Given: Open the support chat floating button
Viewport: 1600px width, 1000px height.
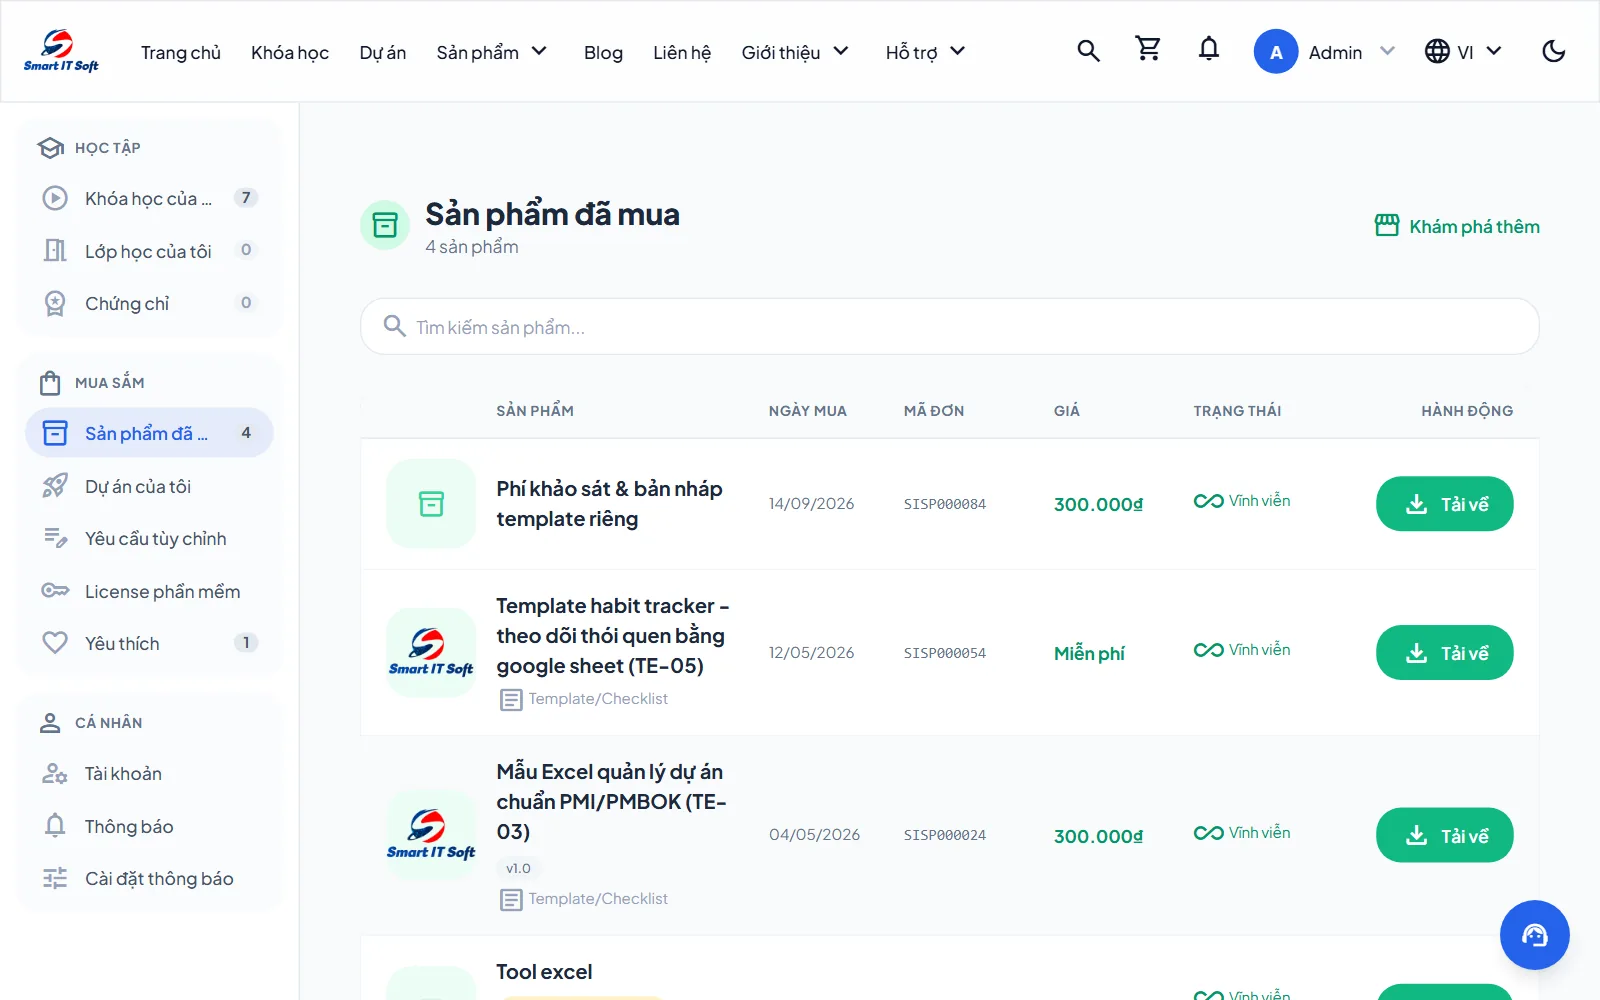Looking at the screenshot, I should coord(1534,935).
